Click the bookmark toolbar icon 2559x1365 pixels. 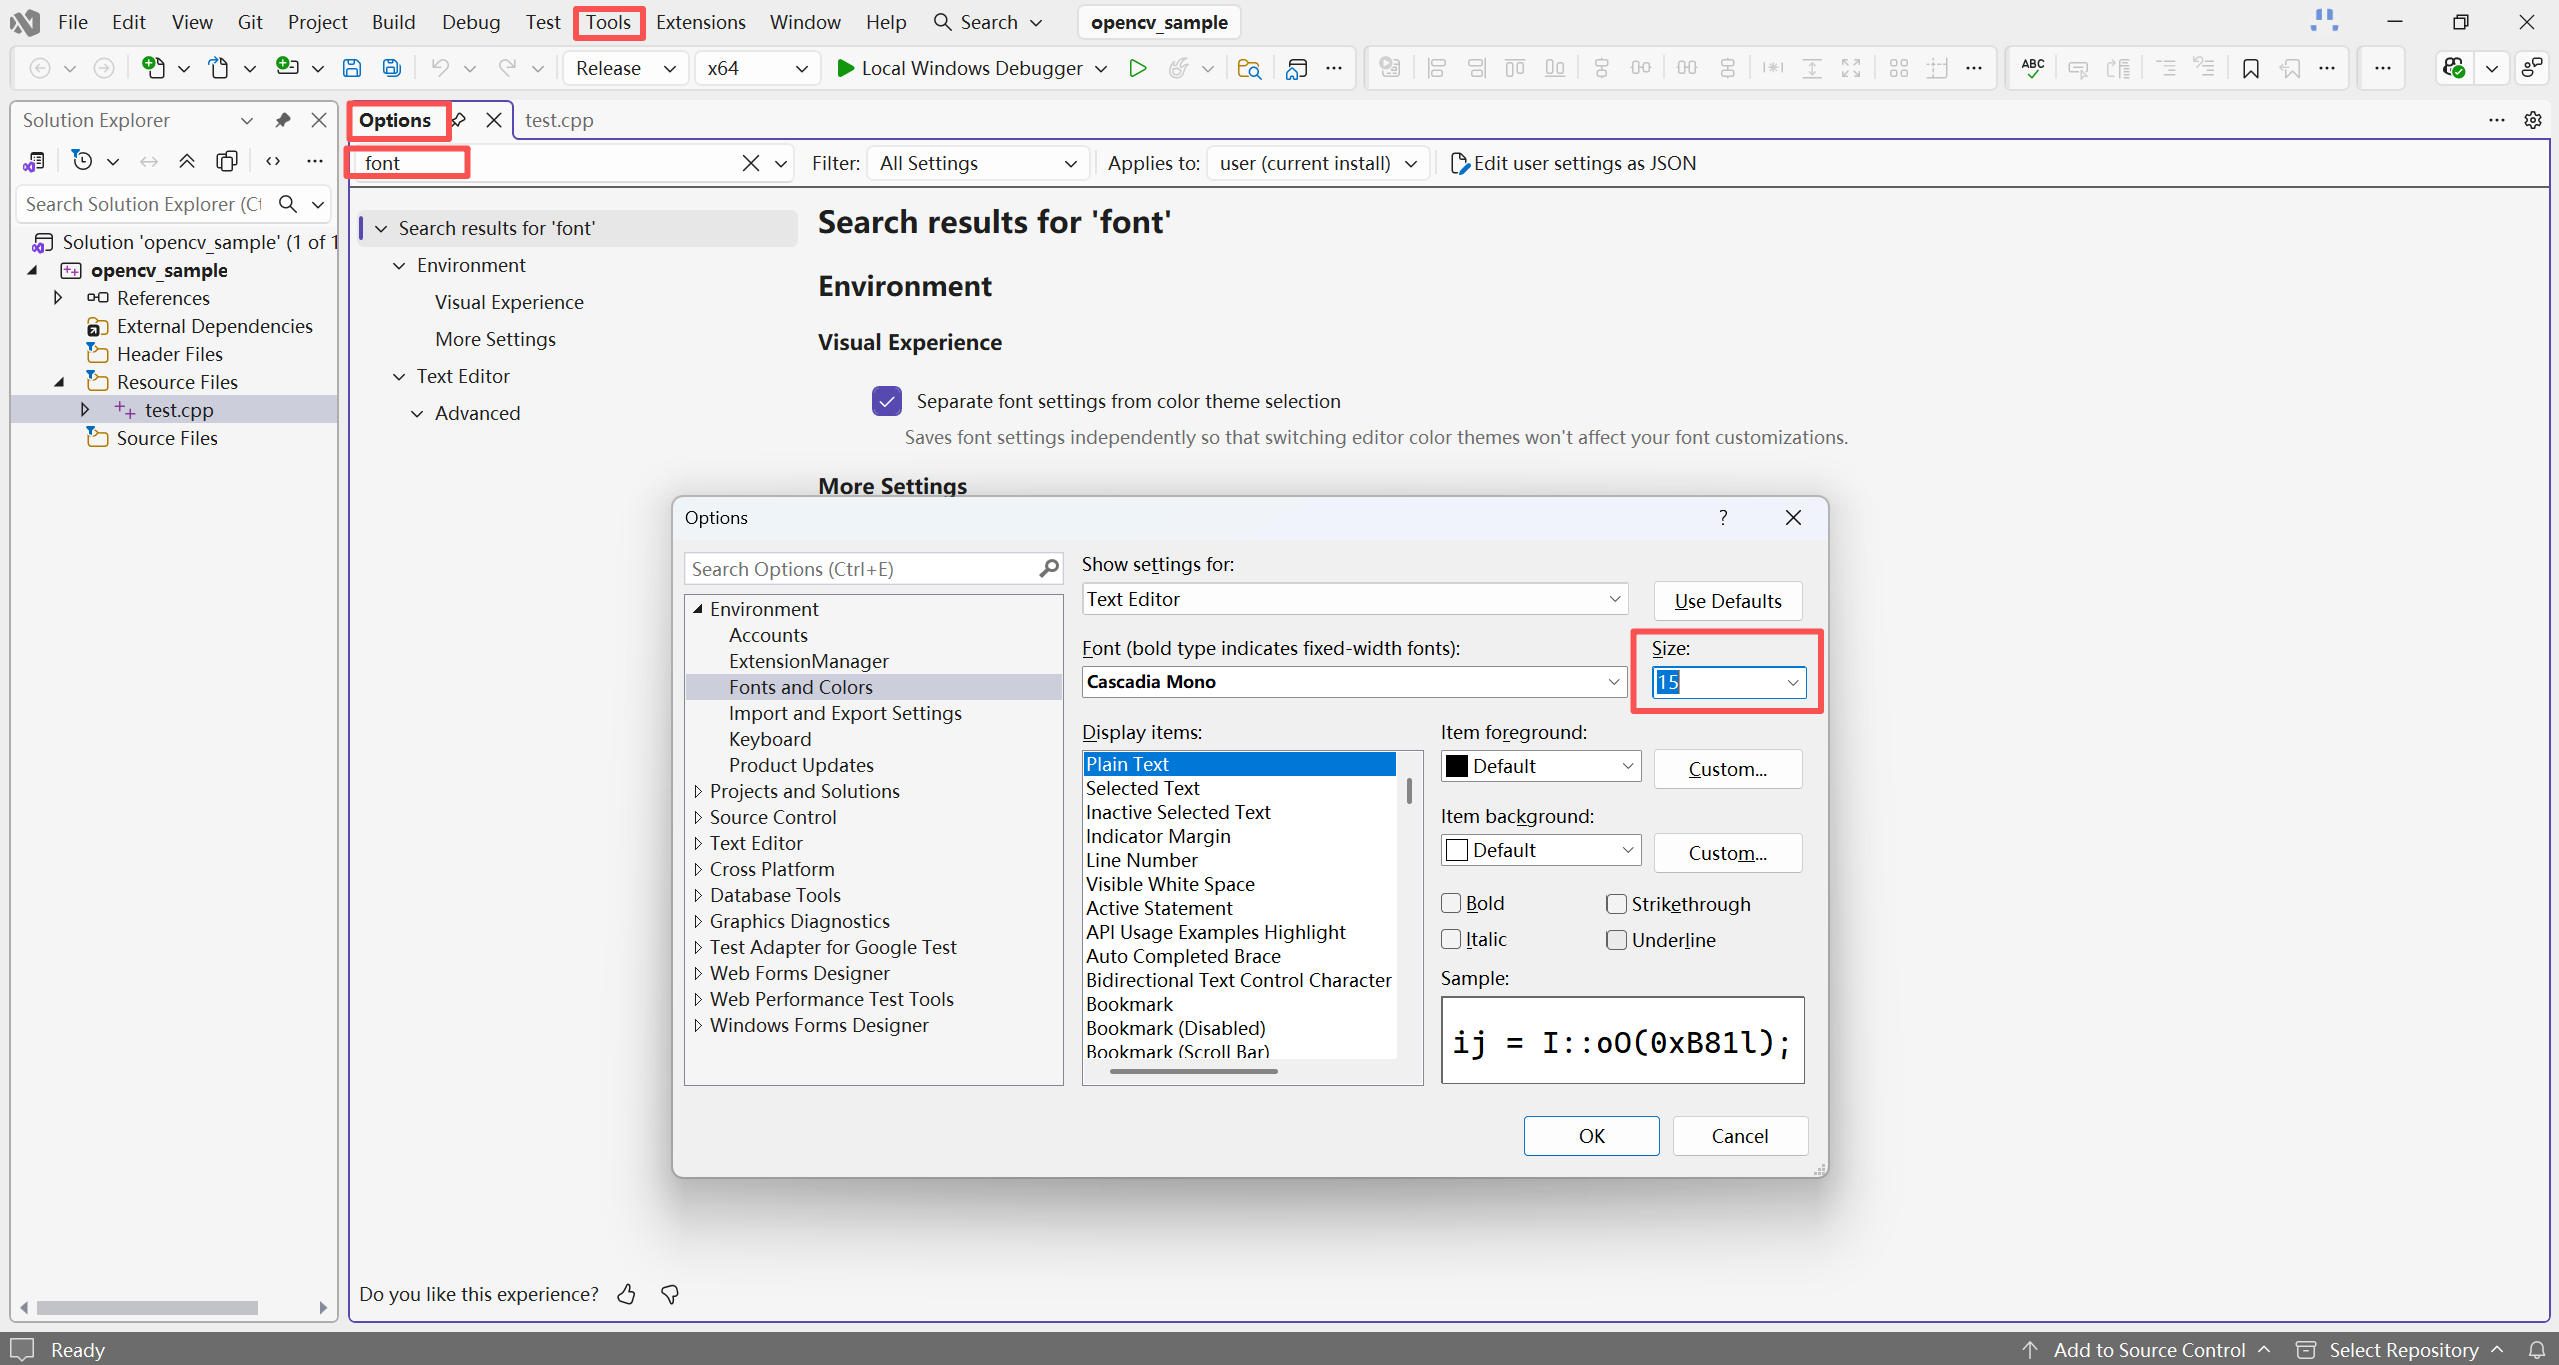tap(2250, 68)
